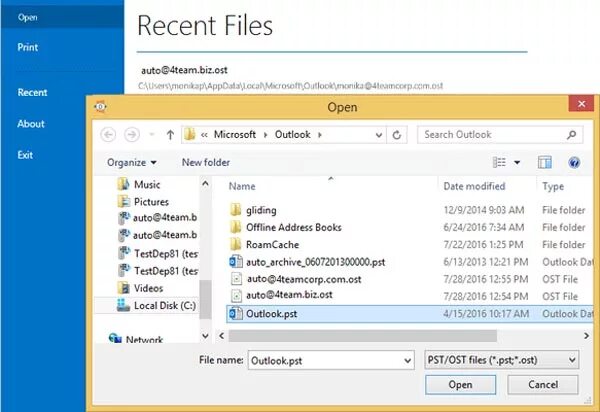Select Recent in the sidebar menu
Screen dimensions: 600x412
point(32,93)
